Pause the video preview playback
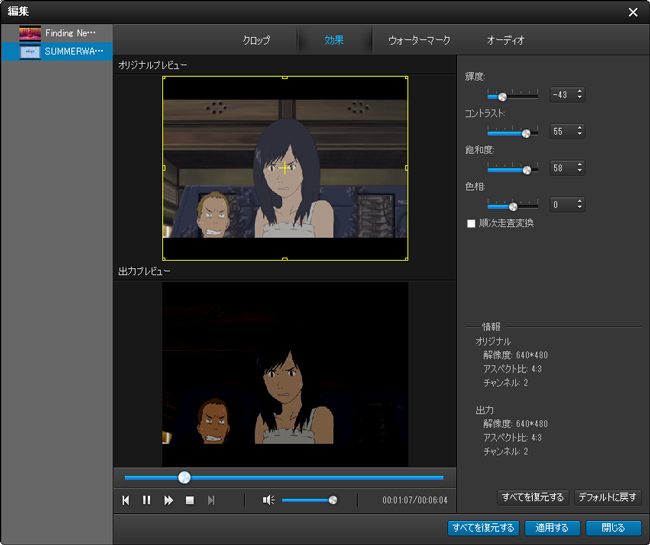650x545 pixels. (x=146, y=500)
